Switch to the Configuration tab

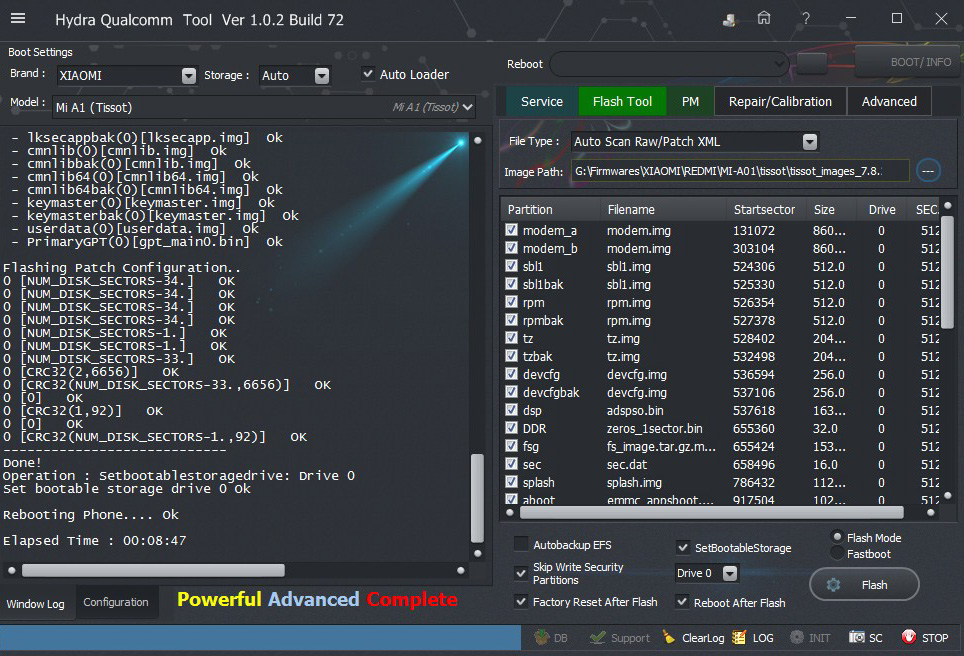coord(116,602)
